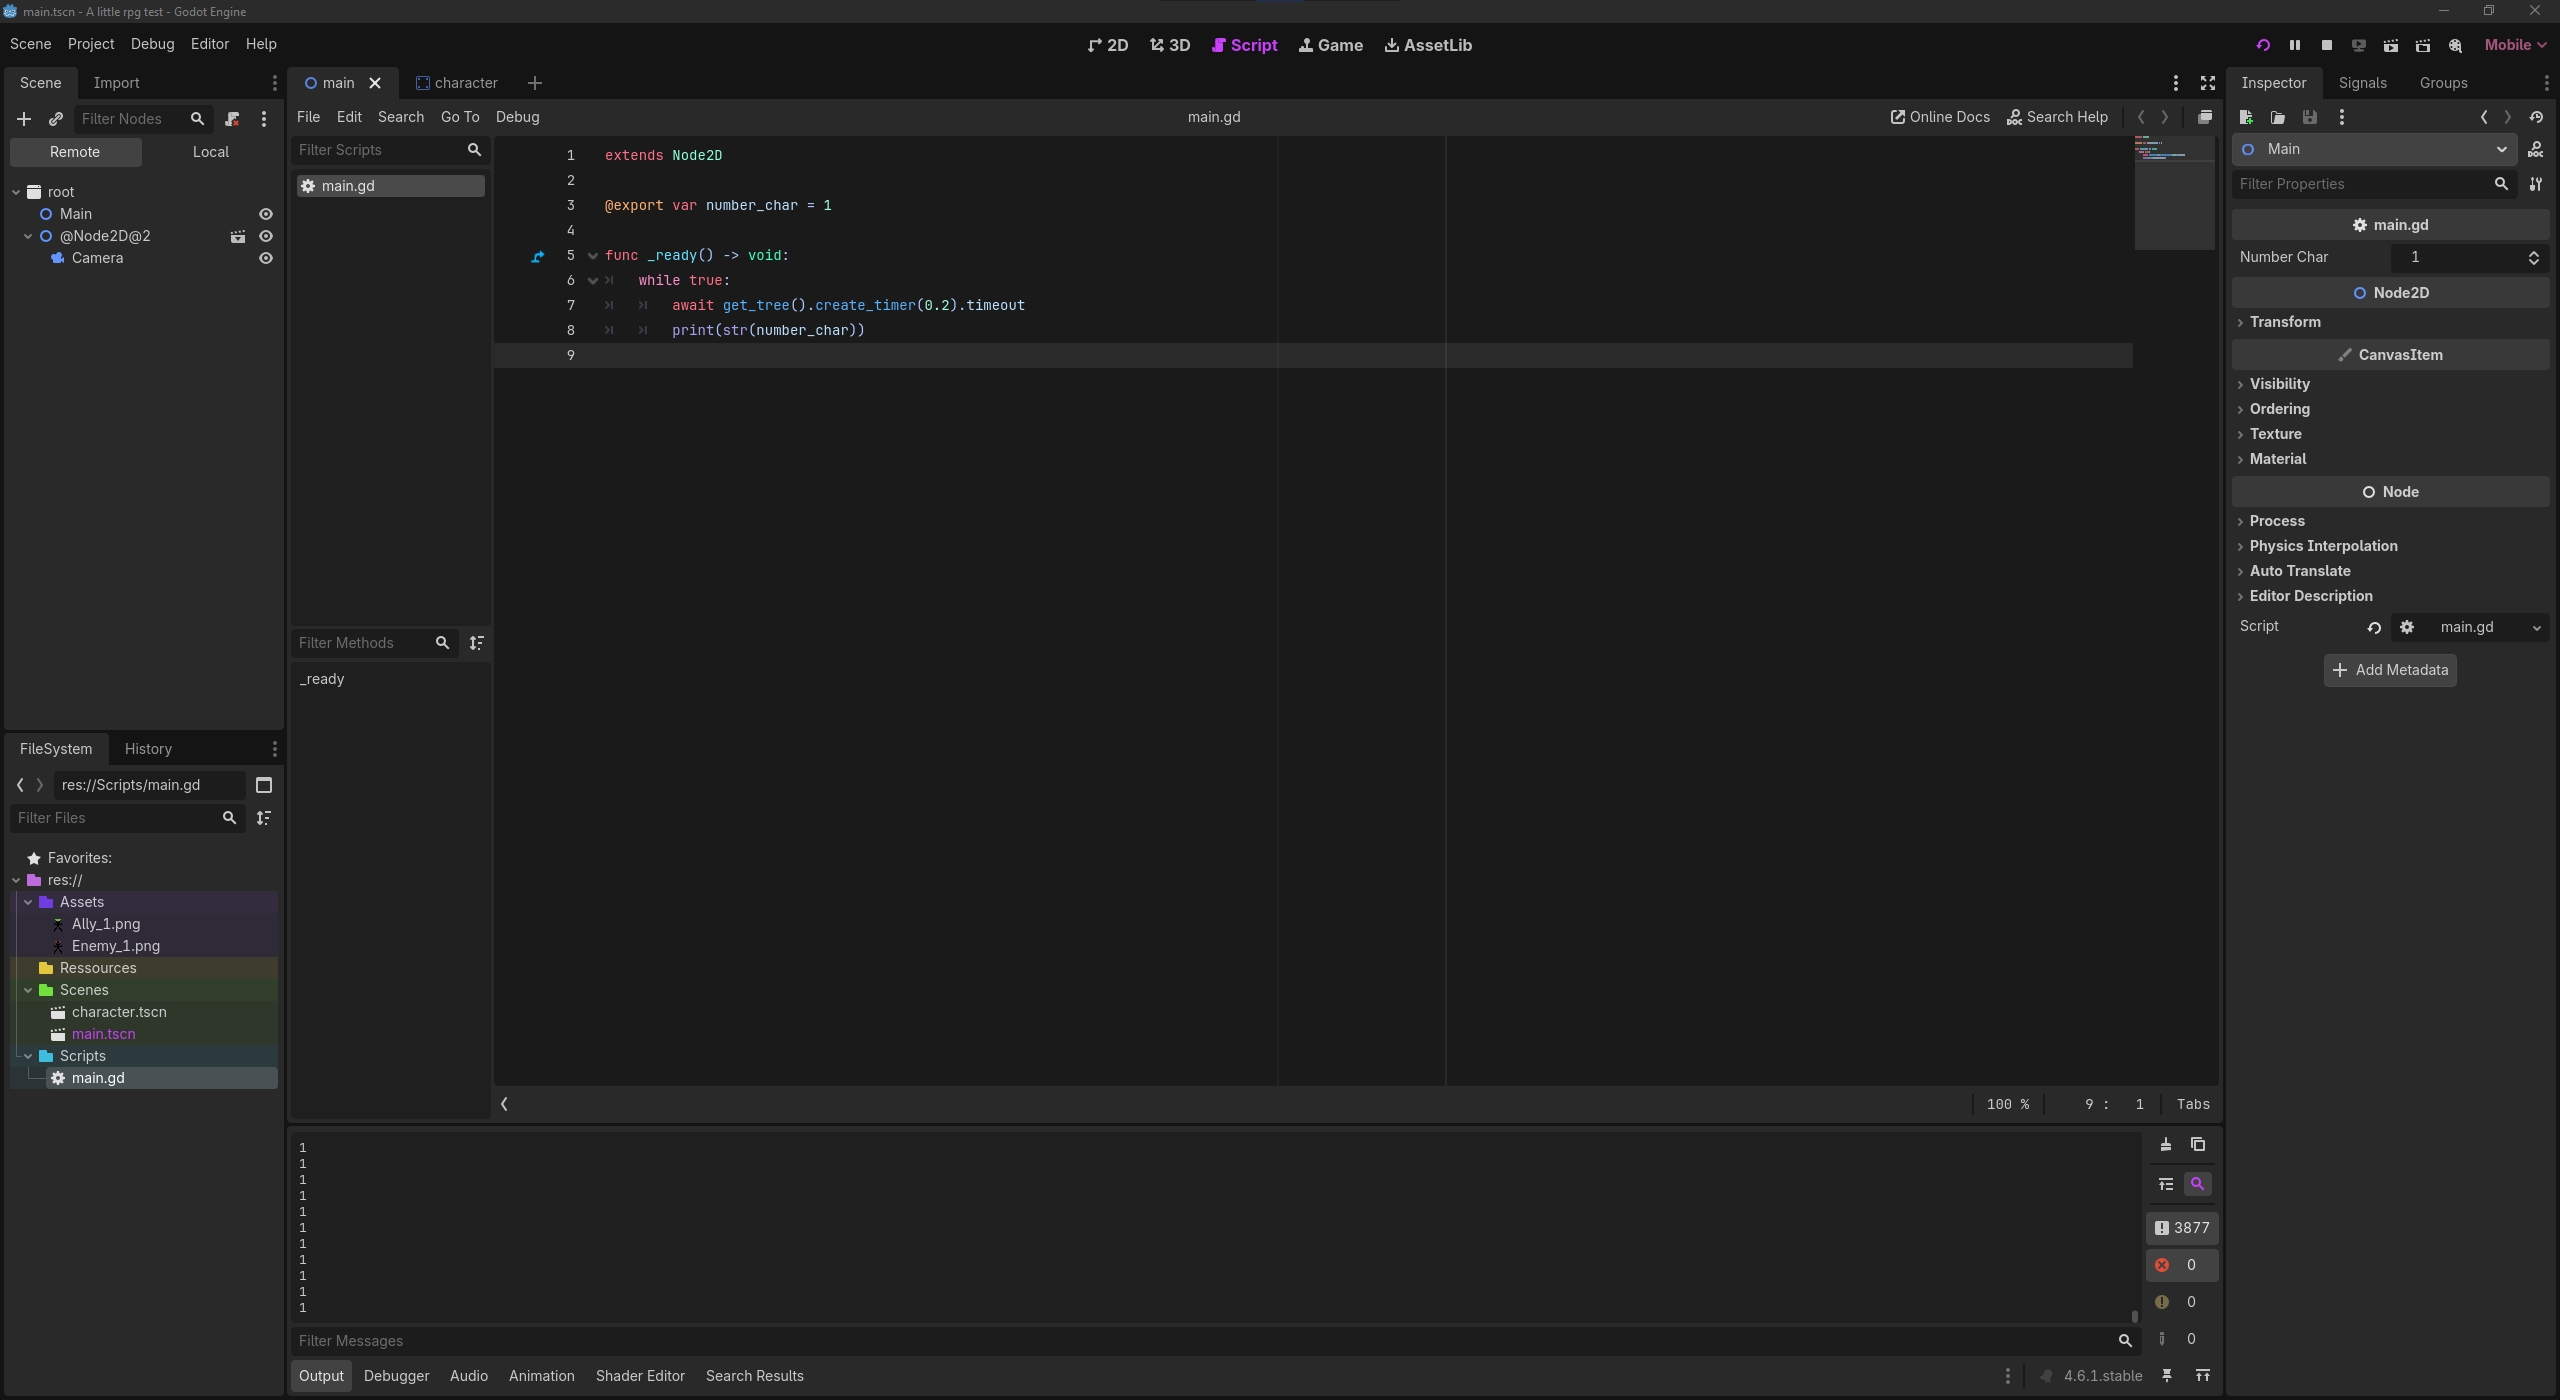
Task: Open @Node2D@2 scene in editor icon
Action: pyautogui.click(x=238, y=236)
